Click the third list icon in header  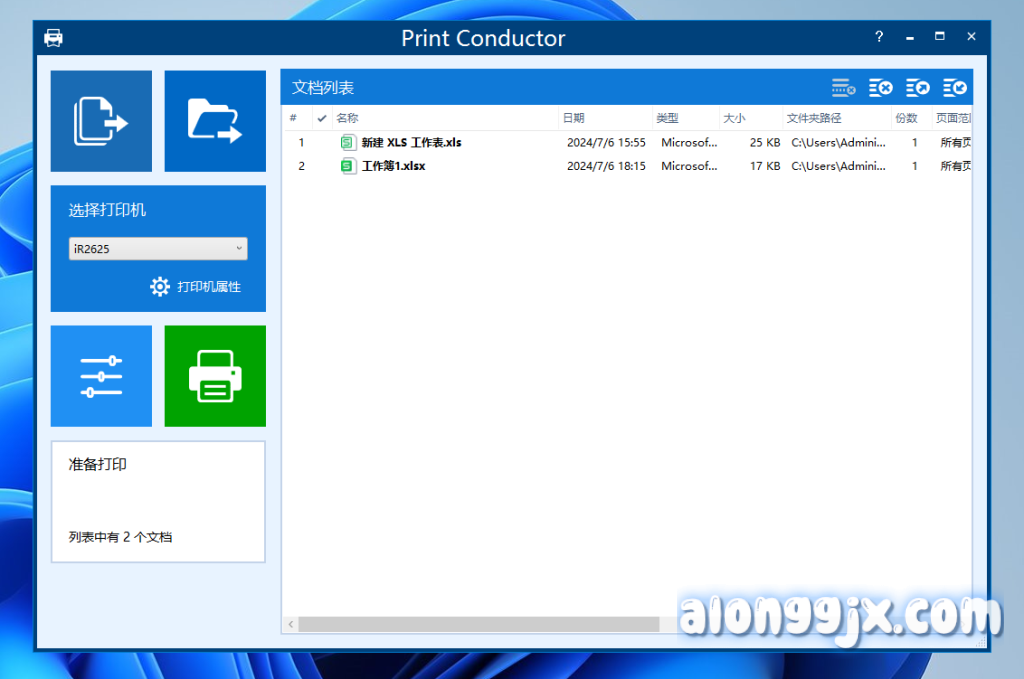(917, 88)
